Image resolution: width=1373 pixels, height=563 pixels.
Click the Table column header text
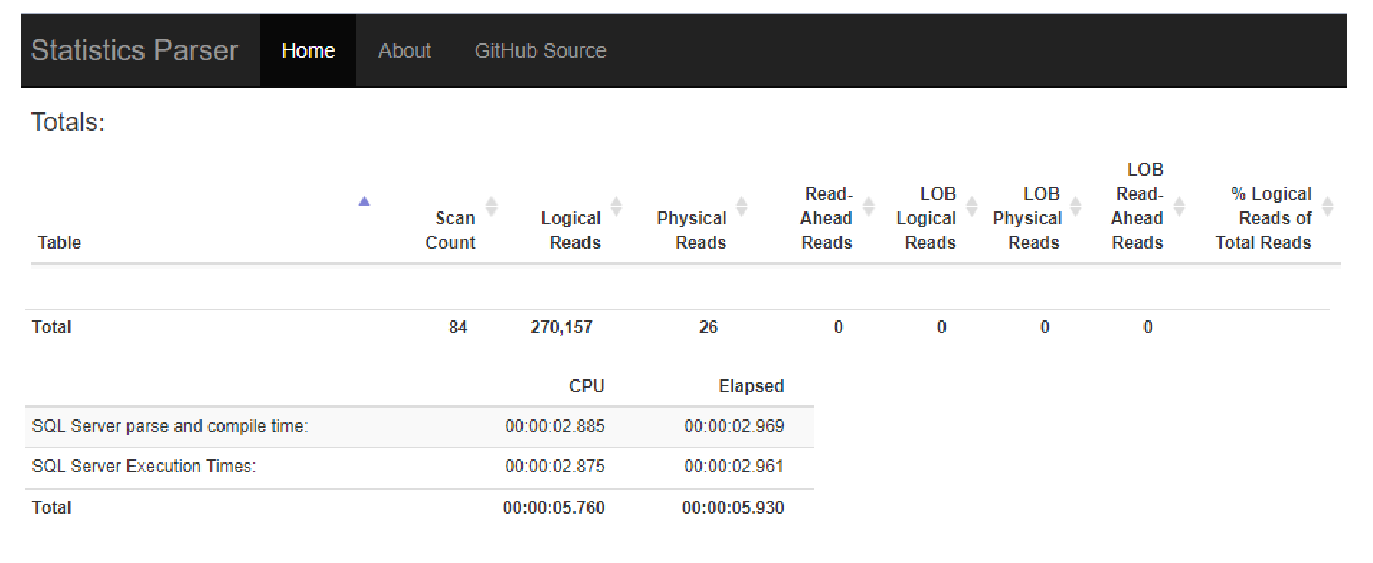pos(59,243)
